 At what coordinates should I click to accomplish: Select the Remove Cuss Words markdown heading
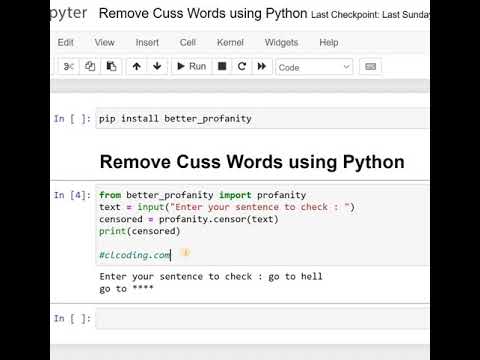[252, 162]
